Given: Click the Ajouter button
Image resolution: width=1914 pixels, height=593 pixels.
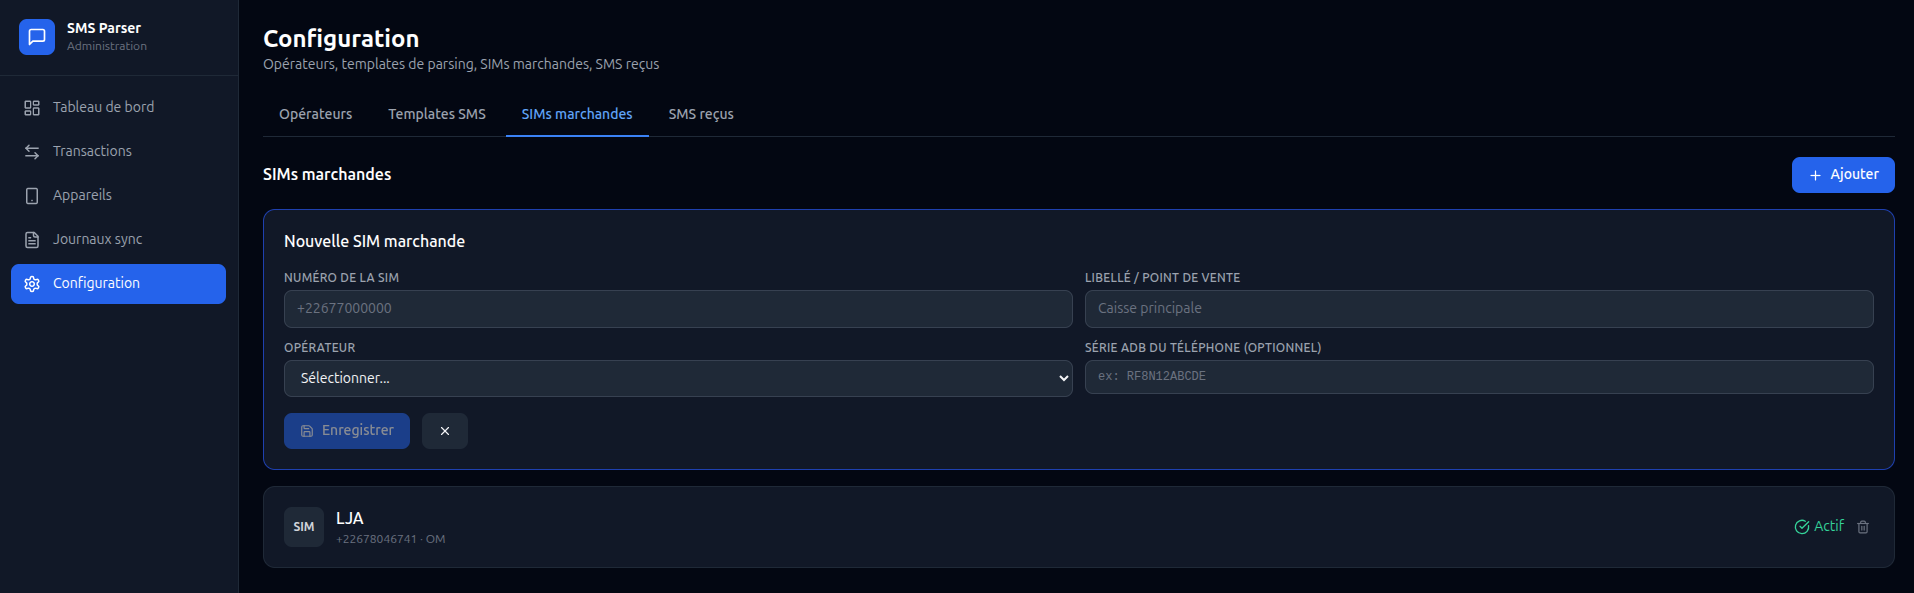Looking at the screenshot, I should [x=1842, y=175].
